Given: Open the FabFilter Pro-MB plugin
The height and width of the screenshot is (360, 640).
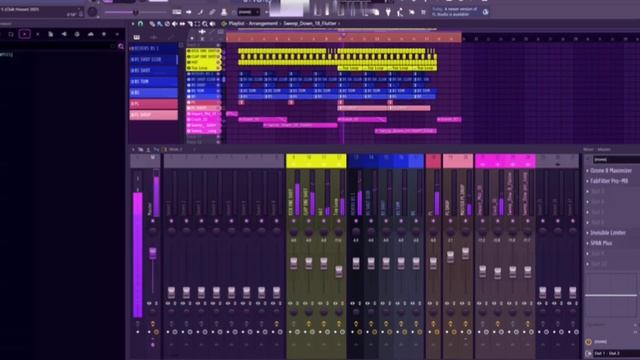Looking at the screenshot, I should point(609,181).
